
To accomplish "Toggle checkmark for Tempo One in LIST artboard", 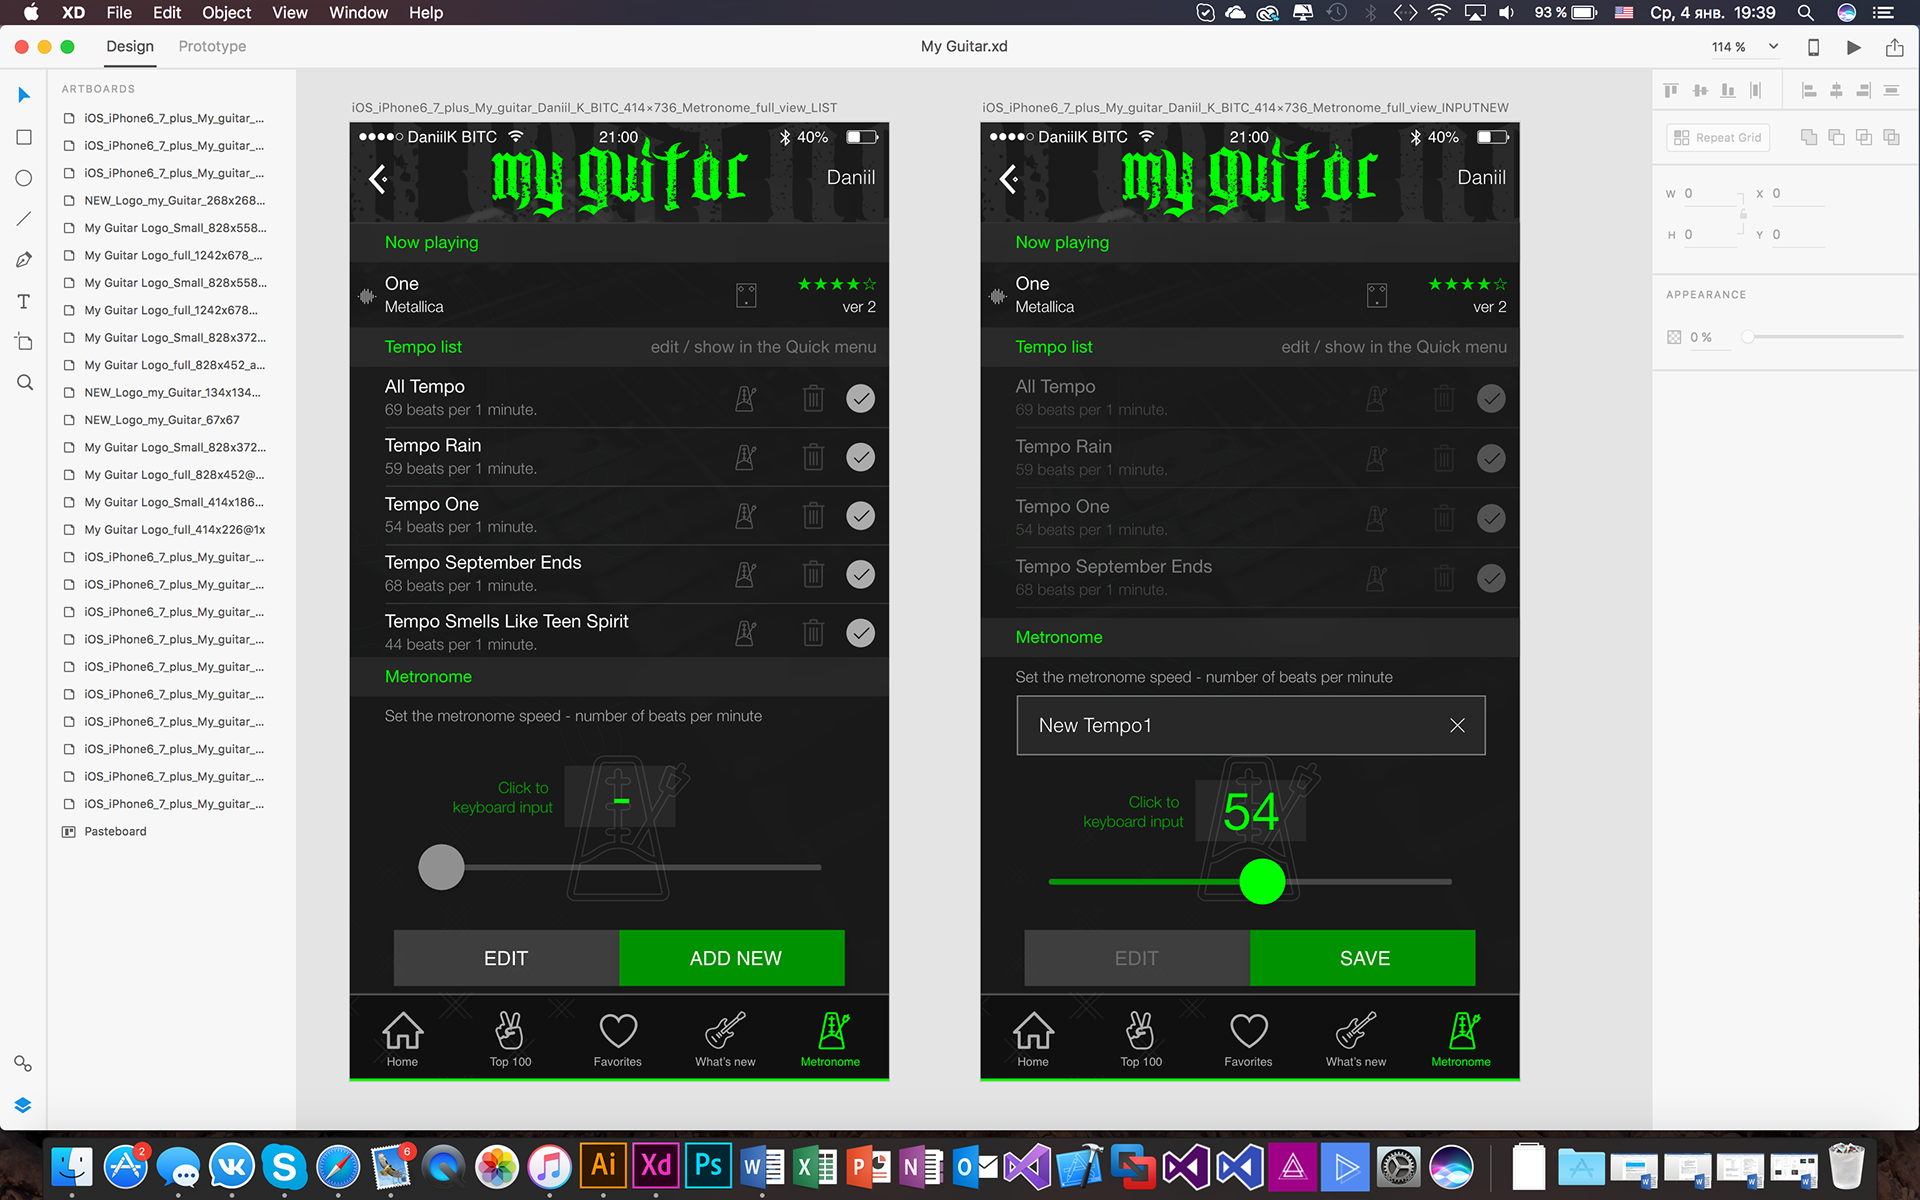I will [860, 516].
